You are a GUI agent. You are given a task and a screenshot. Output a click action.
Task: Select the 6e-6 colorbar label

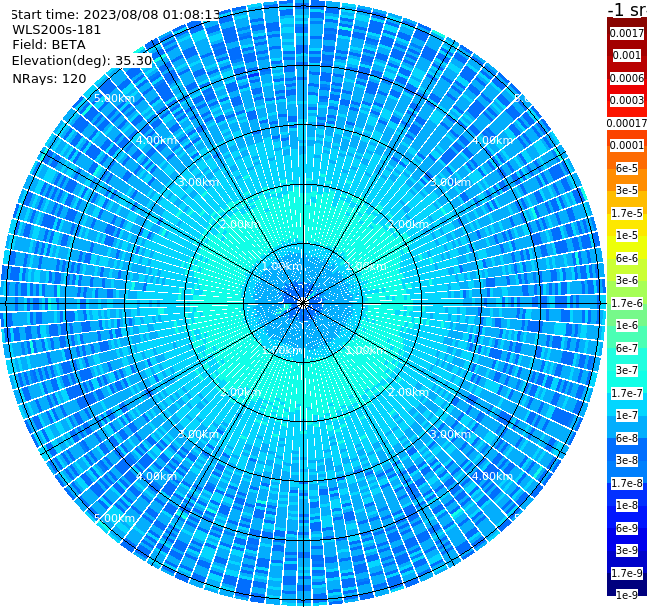pos(627,258)
